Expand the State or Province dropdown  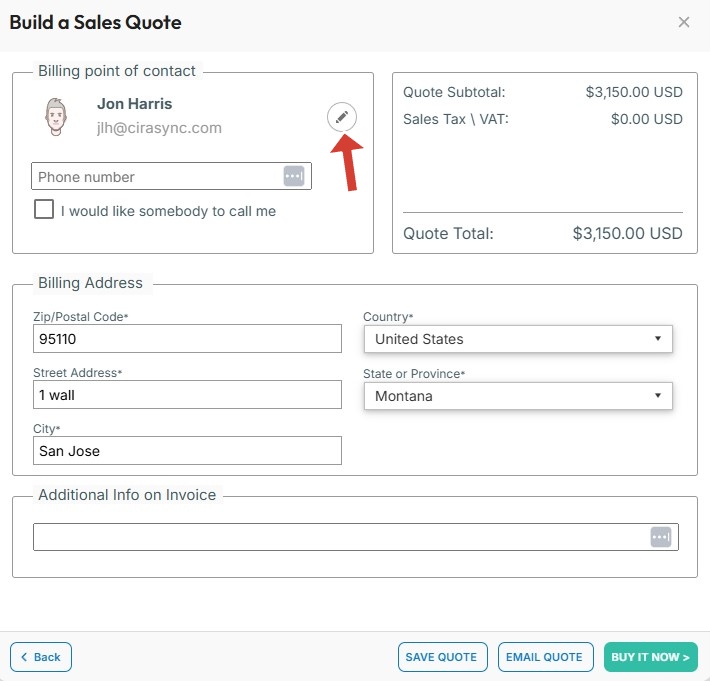point(517,396)
